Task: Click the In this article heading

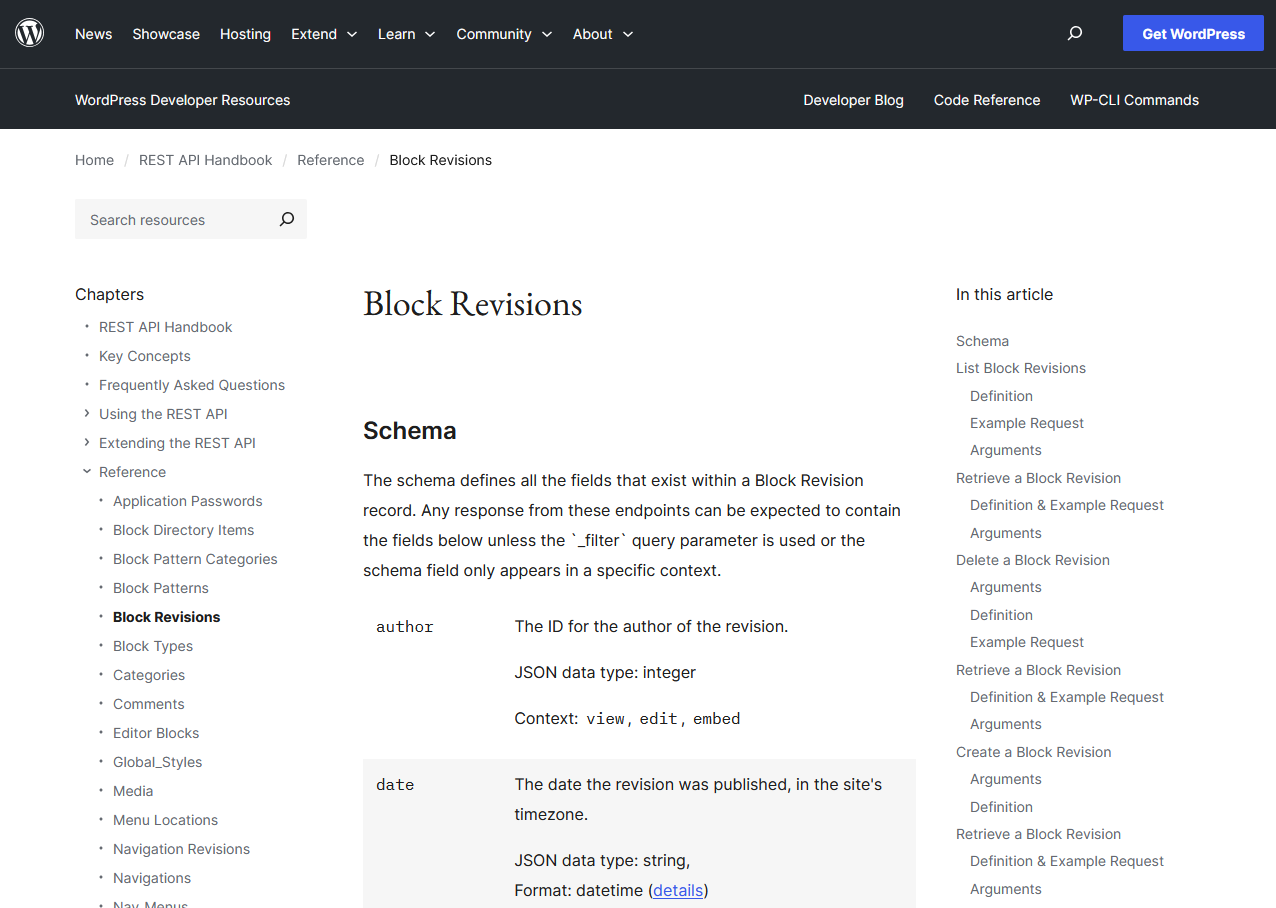Action: (1004, 294)
